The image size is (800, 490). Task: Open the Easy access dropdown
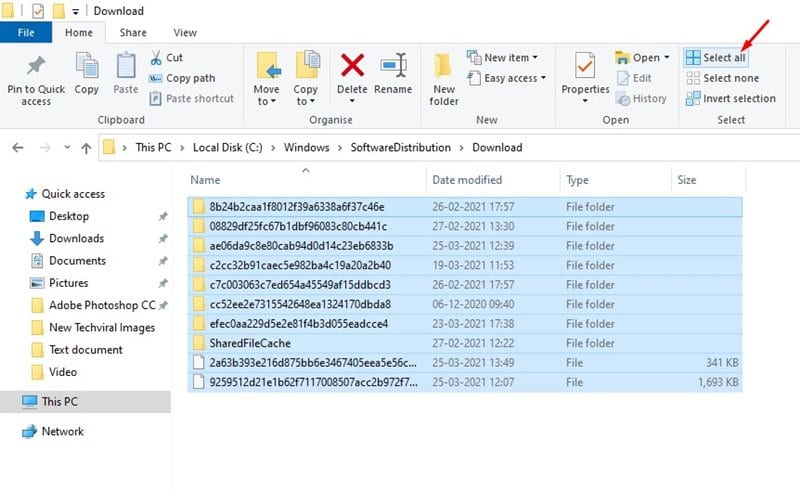tap(507, 78)
